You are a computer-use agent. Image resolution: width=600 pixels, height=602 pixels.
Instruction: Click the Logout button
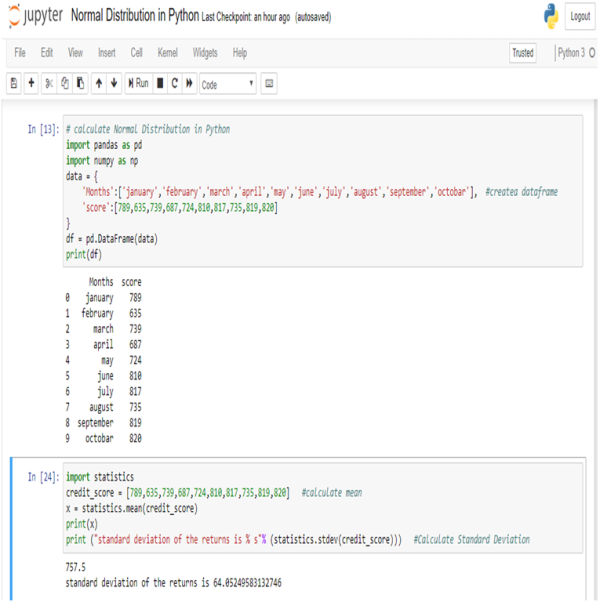coord(580,17)
